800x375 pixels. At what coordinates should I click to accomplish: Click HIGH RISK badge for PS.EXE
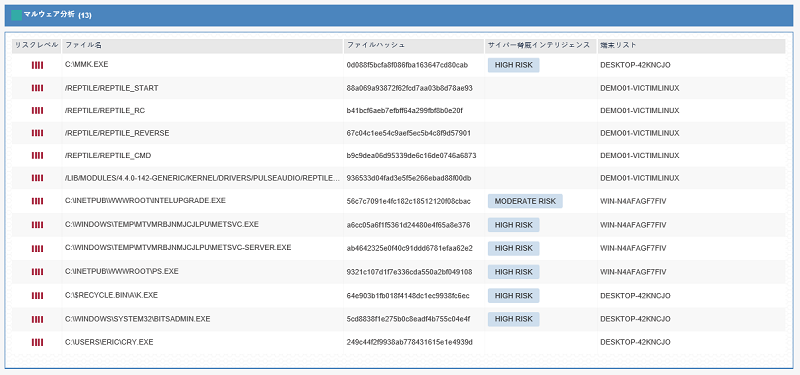pos(513,272)
